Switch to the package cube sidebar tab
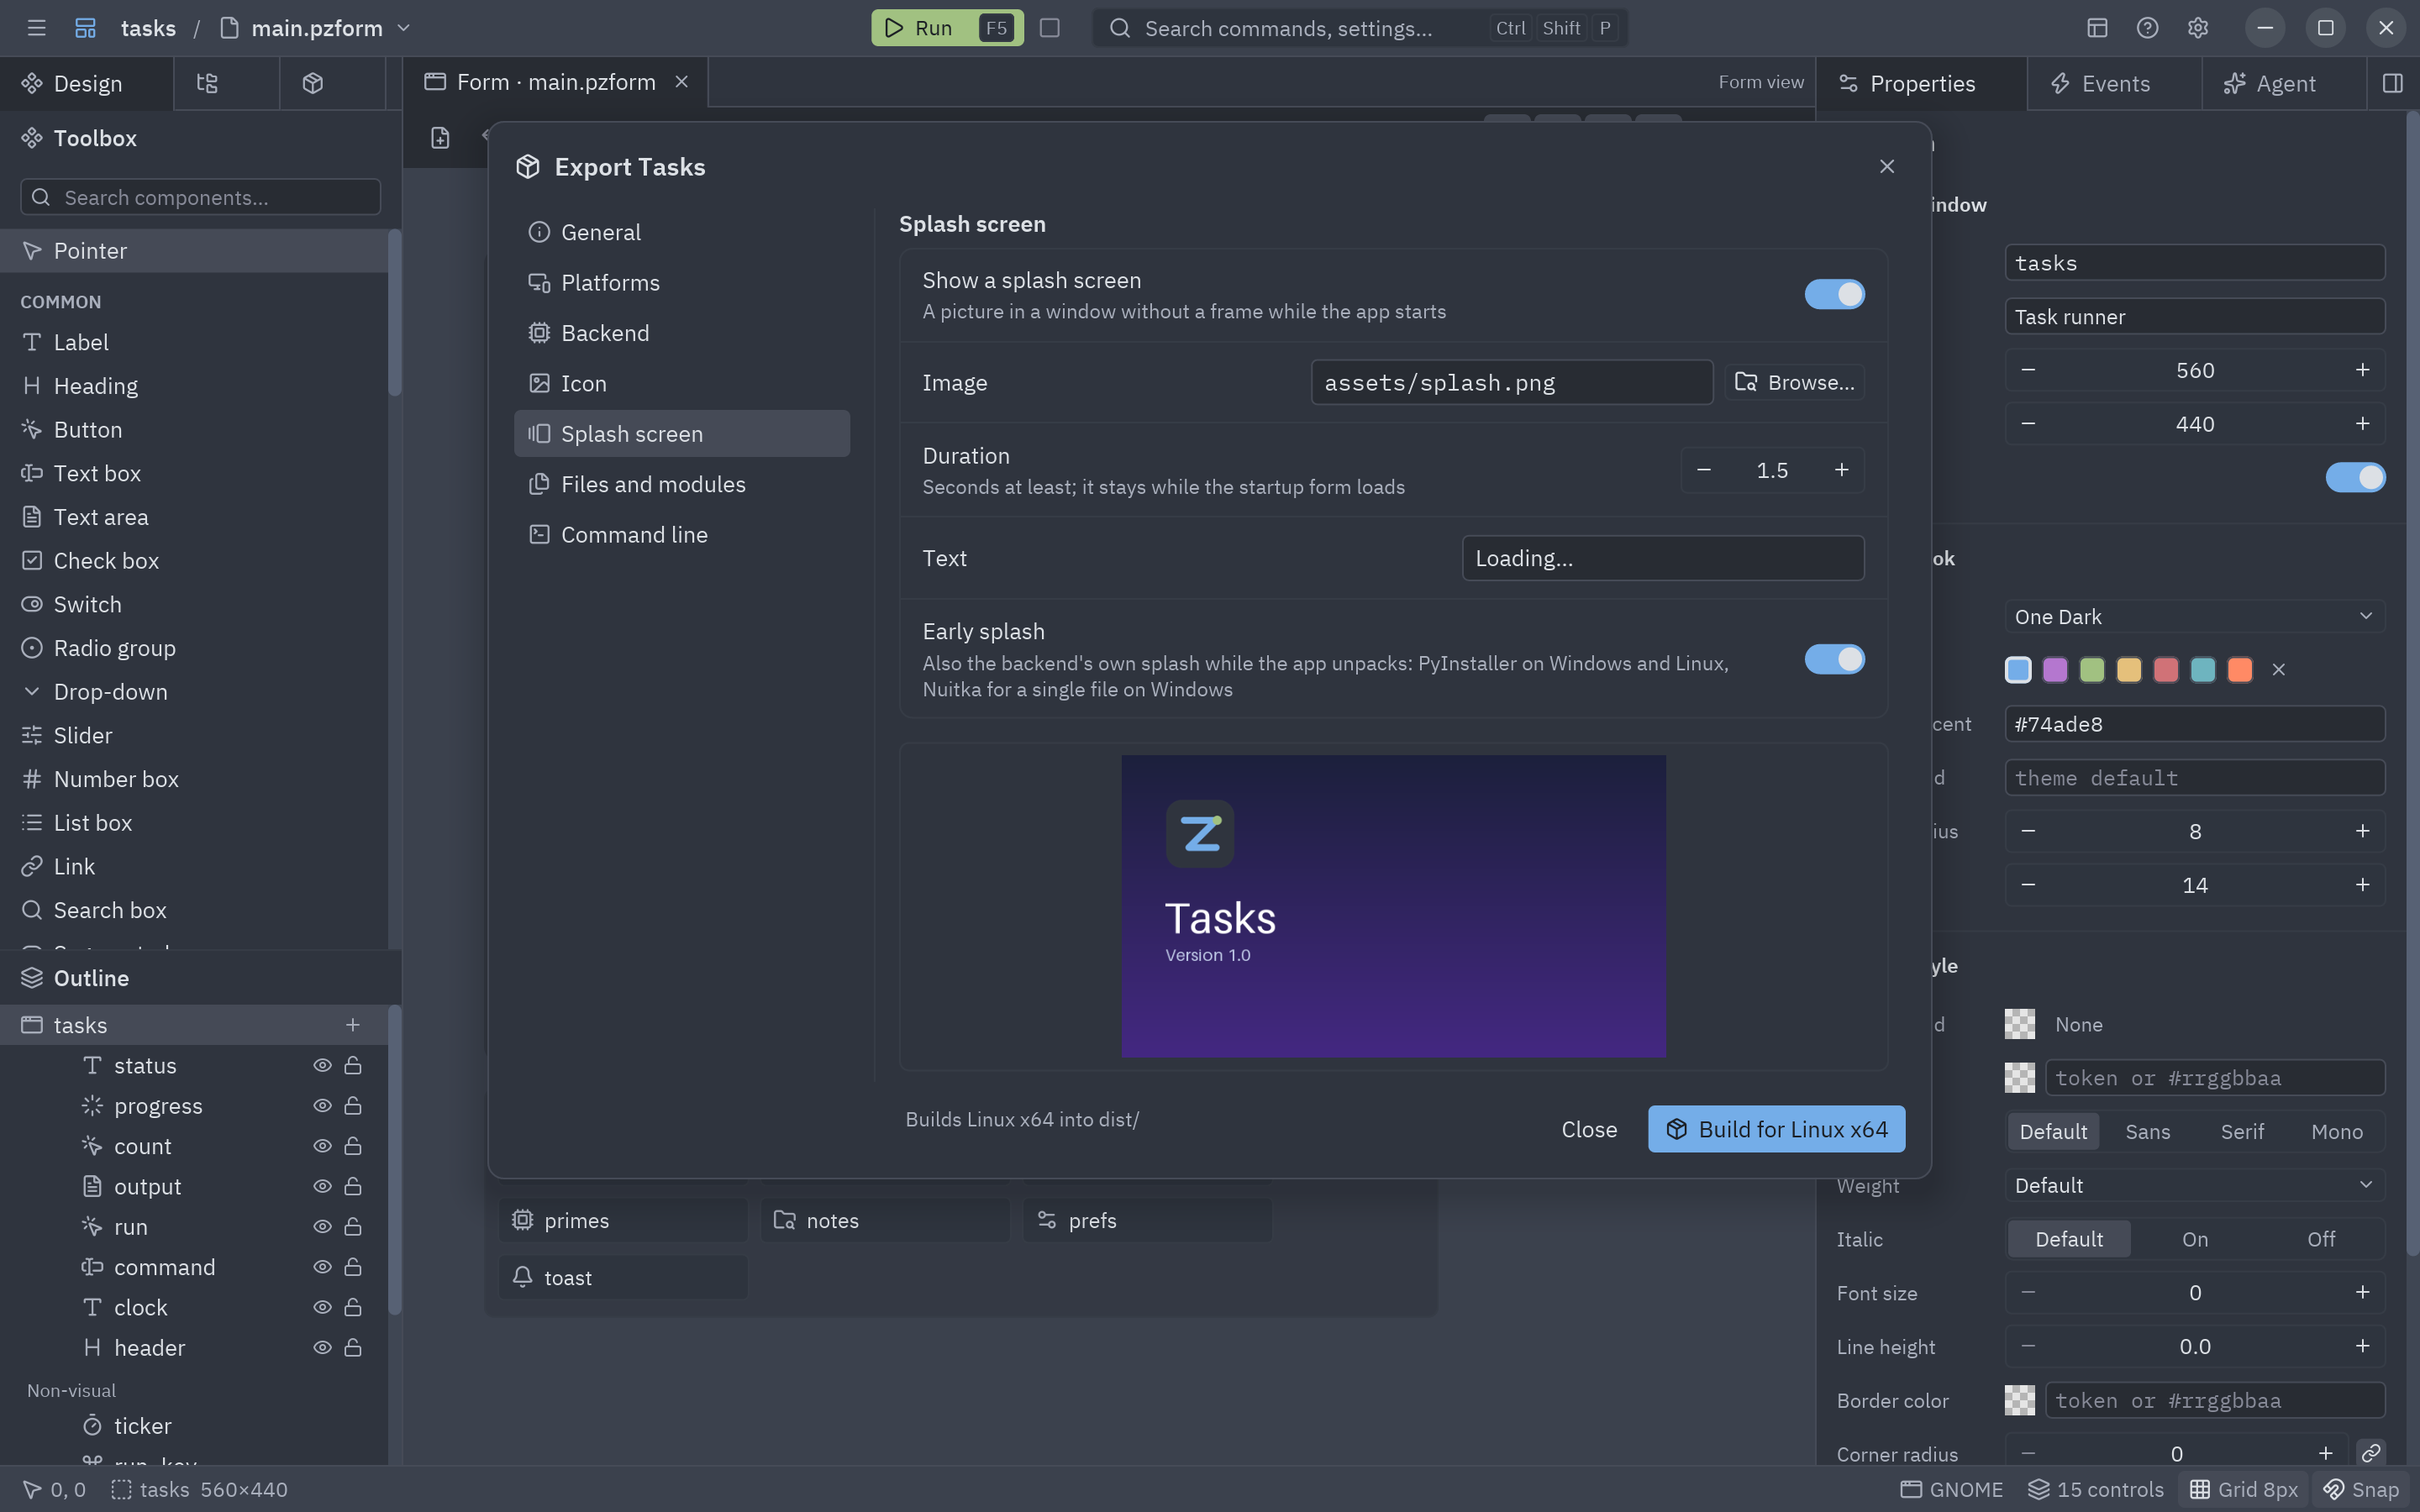The image size is (2420, 1512). (313, 83)
